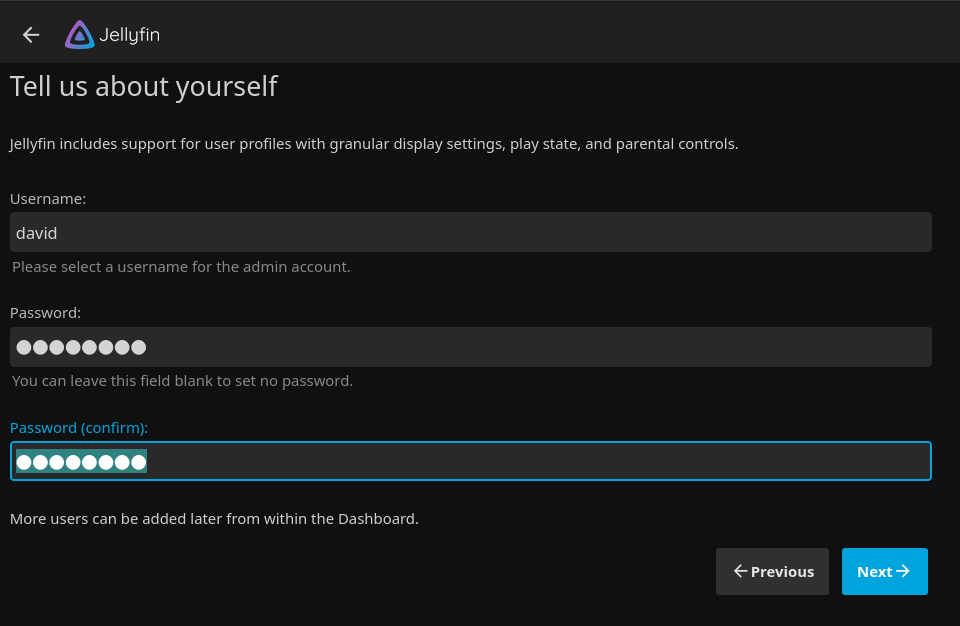Image resolution: width=960 pixels, height=626 pixels.
Task: Click the user profiles description paragraph
Action: coord(374,144)
